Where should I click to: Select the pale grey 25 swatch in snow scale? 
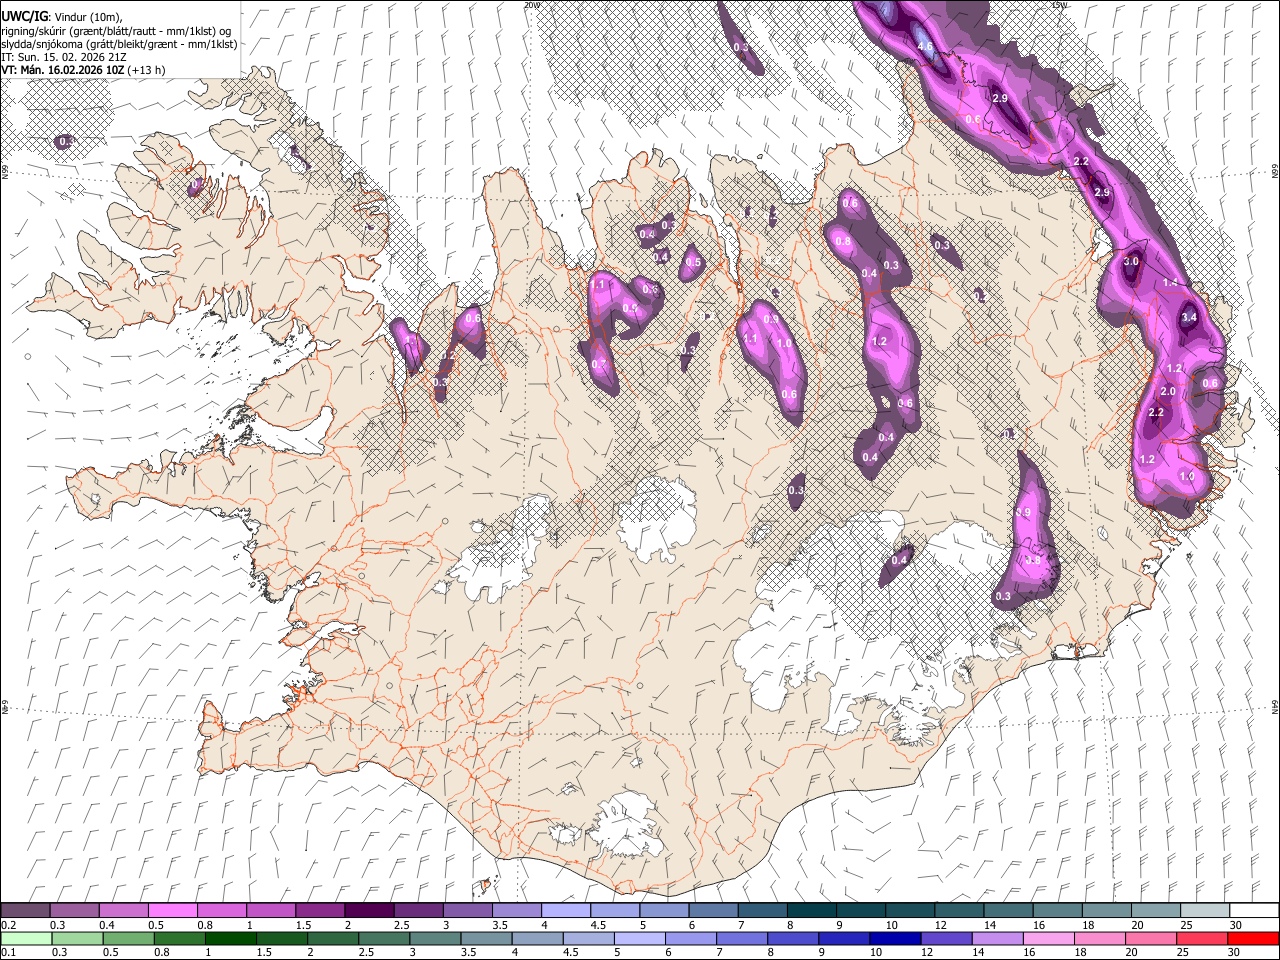click(x=1205, y=911)
